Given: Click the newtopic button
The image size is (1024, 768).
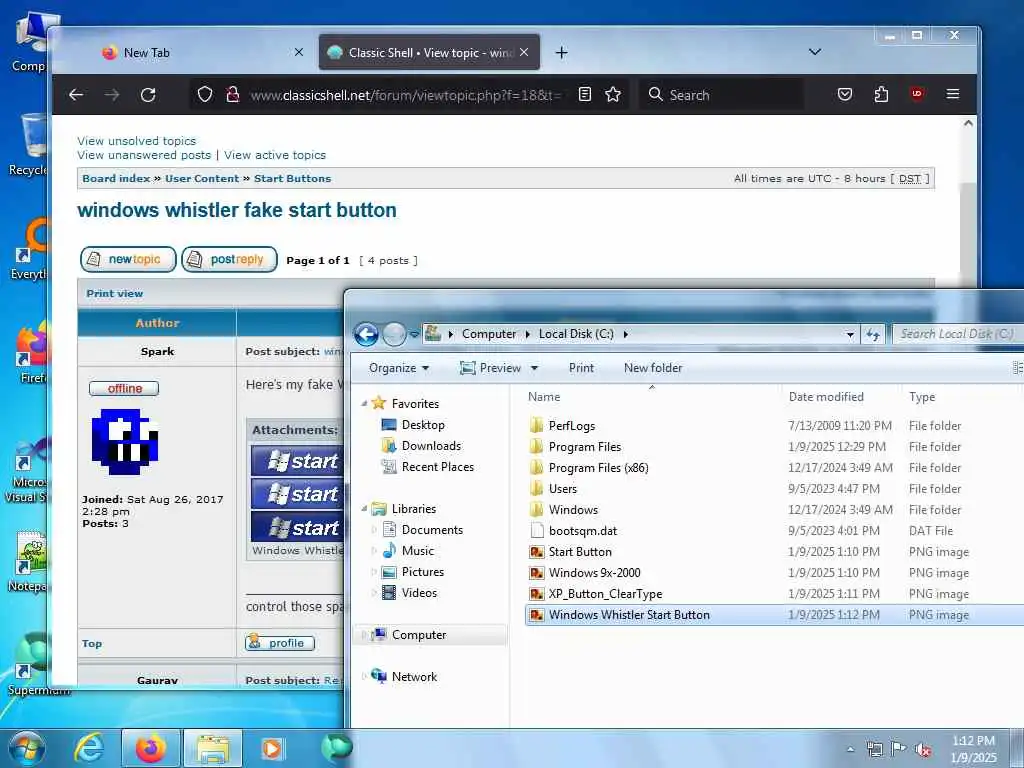Looking at the screenshot, I should pos(129,259).
